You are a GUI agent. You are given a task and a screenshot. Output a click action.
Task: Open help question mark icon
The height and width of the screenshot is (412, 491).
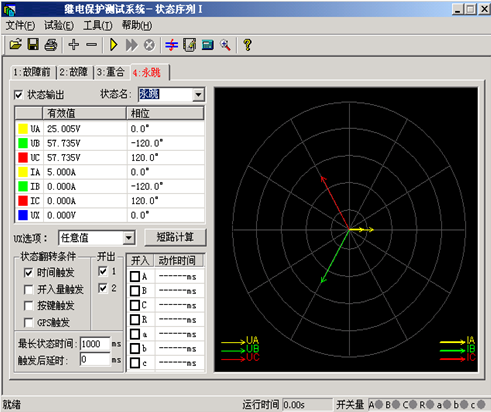[x=247, y=45]
